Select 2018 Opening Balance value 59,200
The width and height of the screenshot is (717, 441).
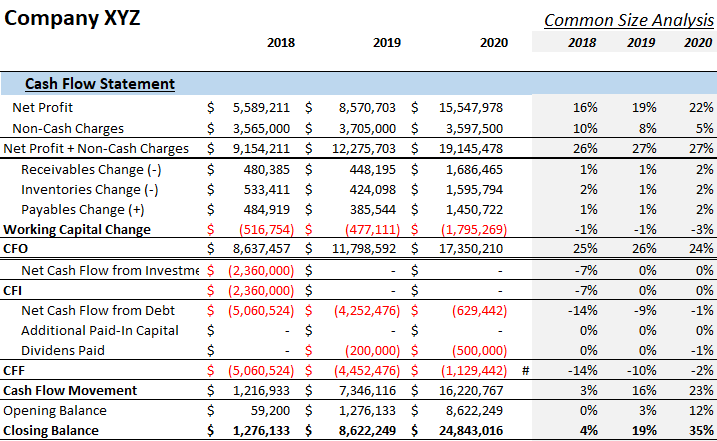(270, 411)
